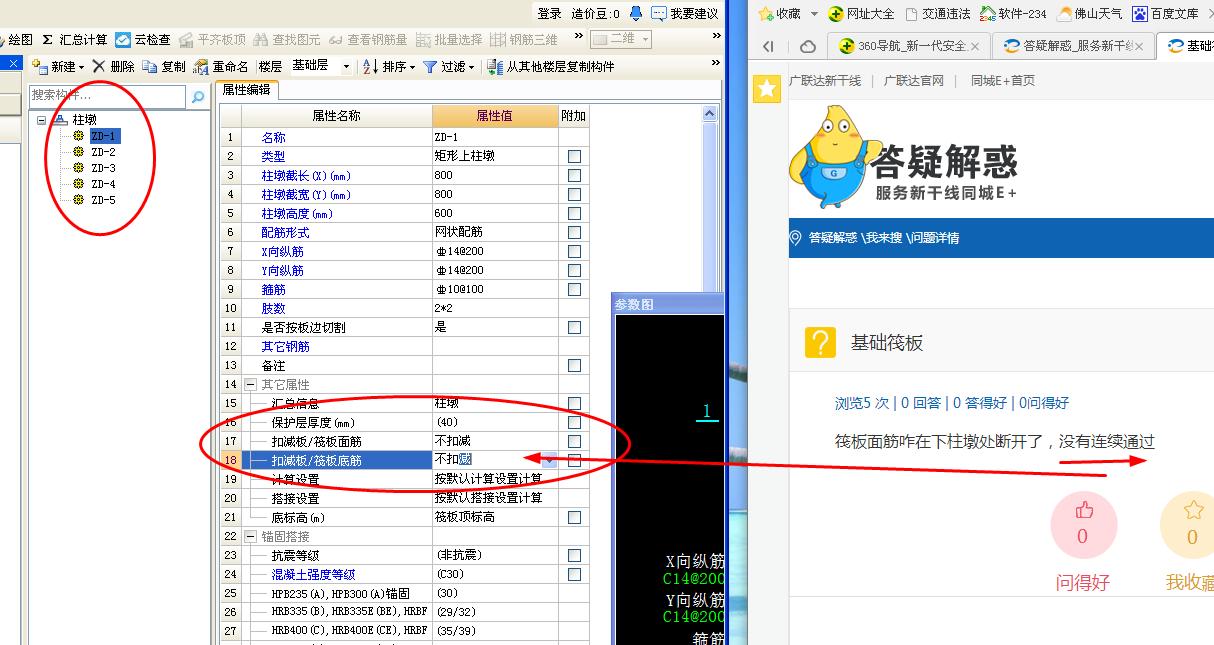Open 钢筋三维 view tool
The image size is (1214, 645).
[x=497, y=40]
